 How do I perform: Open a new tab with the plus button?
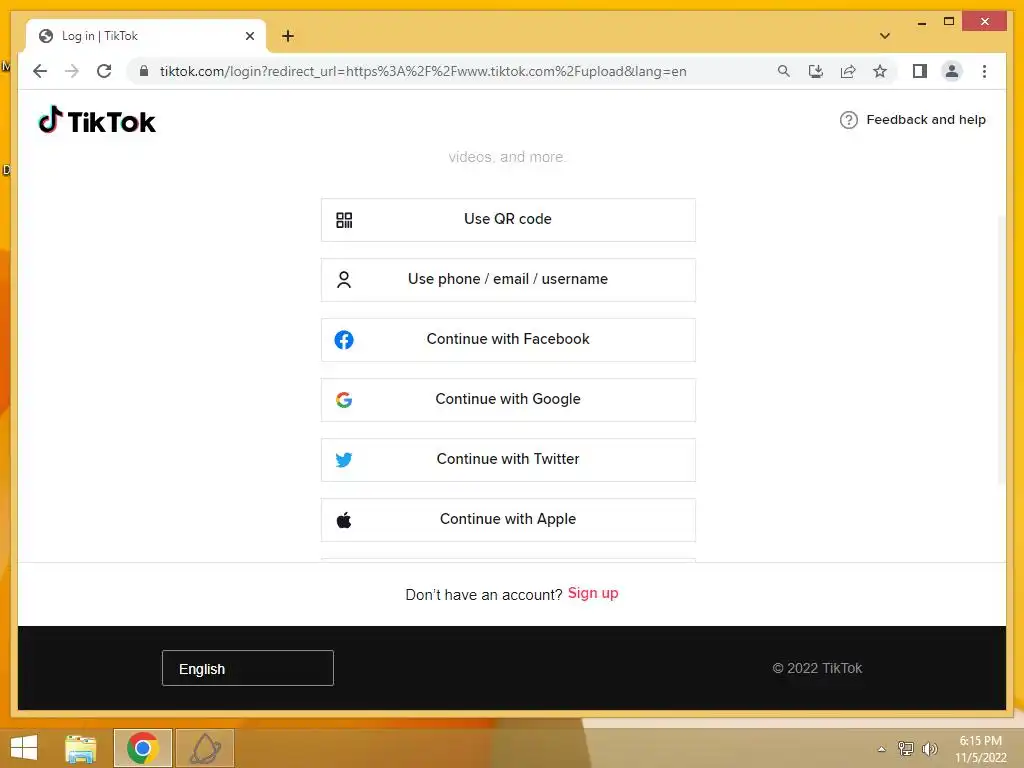tap(288, 36)
